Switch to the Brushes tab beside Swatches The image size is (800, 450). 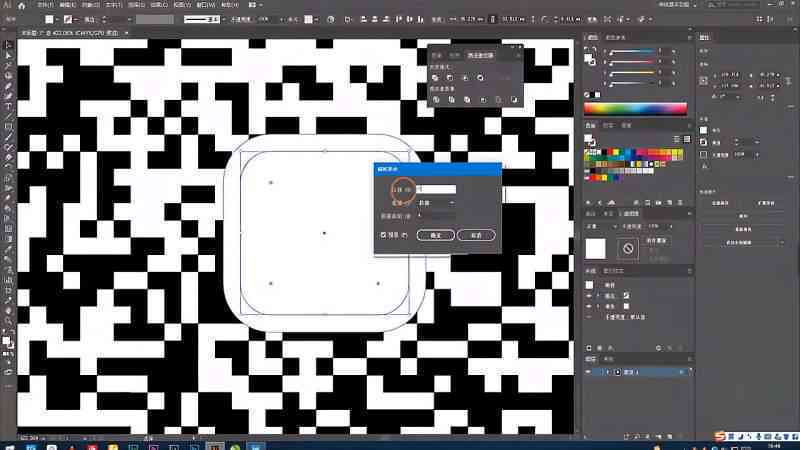click(x=608, y=125)
